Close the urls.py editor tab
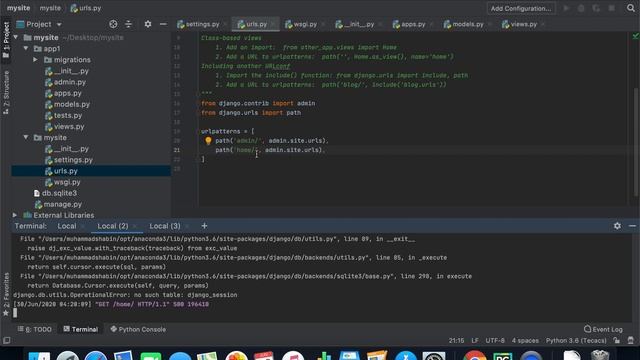This screenshot has height=360, width=640. pos(273,24)
